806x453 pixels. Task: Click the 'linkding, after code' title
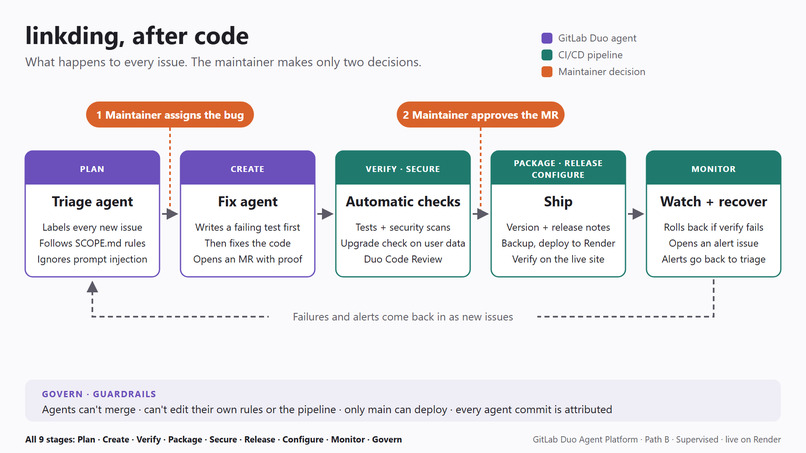pos(137,36)
